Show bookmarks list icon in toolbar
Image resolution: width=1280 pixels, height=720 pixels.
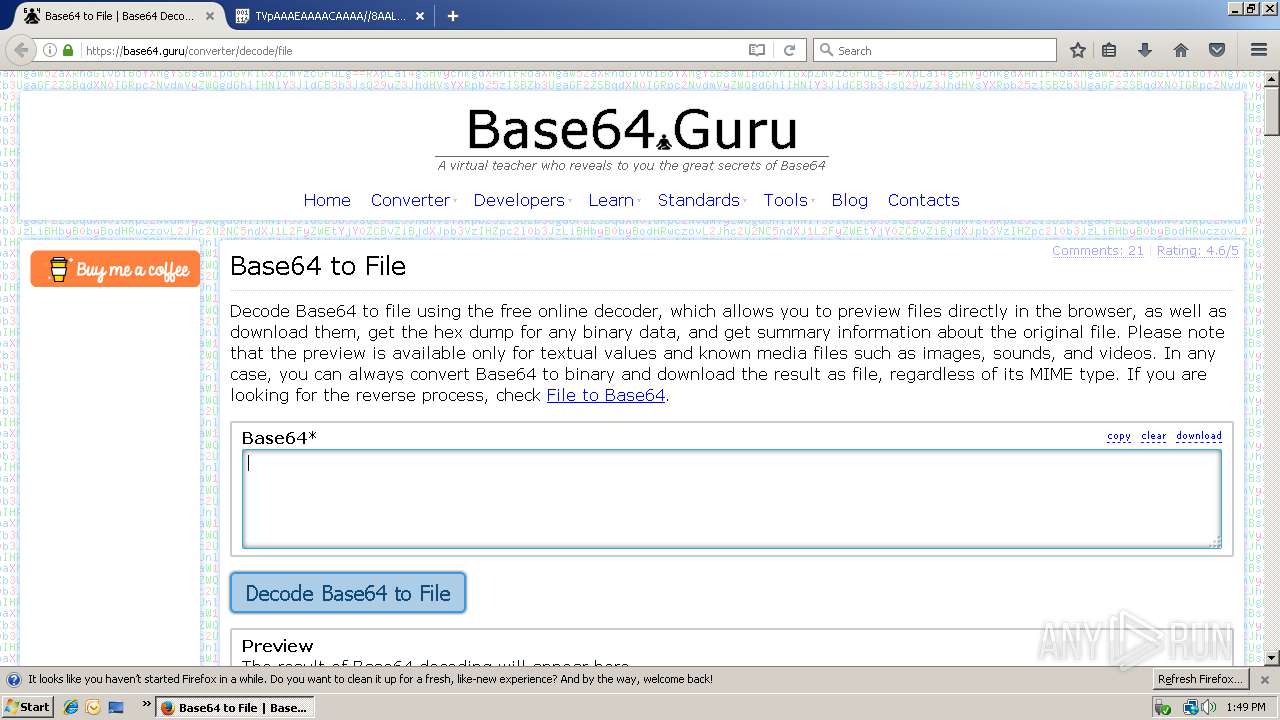point(1109,50)
